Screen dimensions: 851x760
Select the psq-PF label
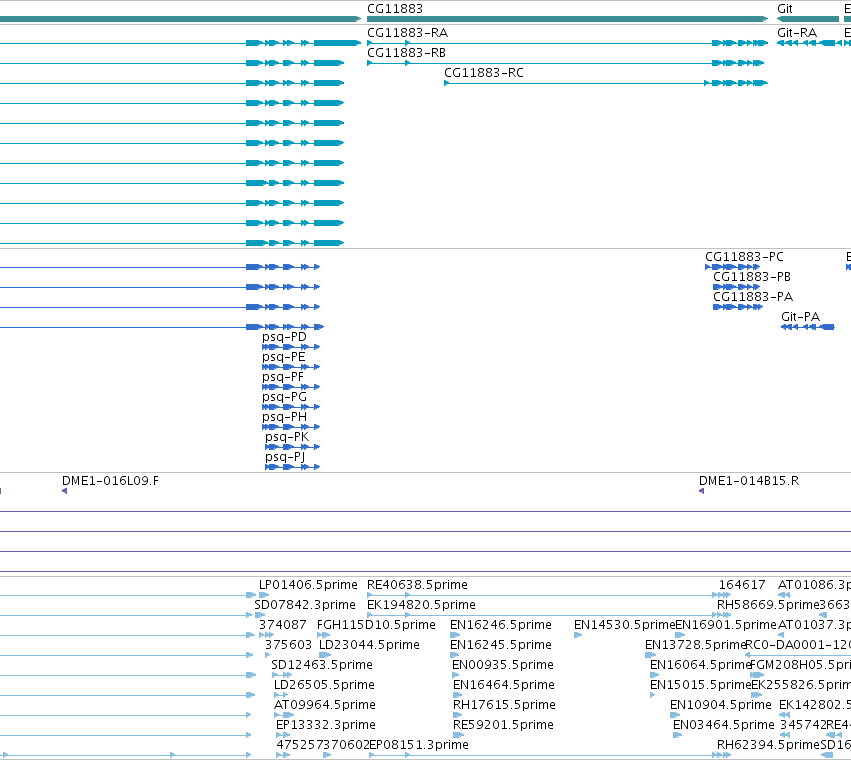pos(283,377)
